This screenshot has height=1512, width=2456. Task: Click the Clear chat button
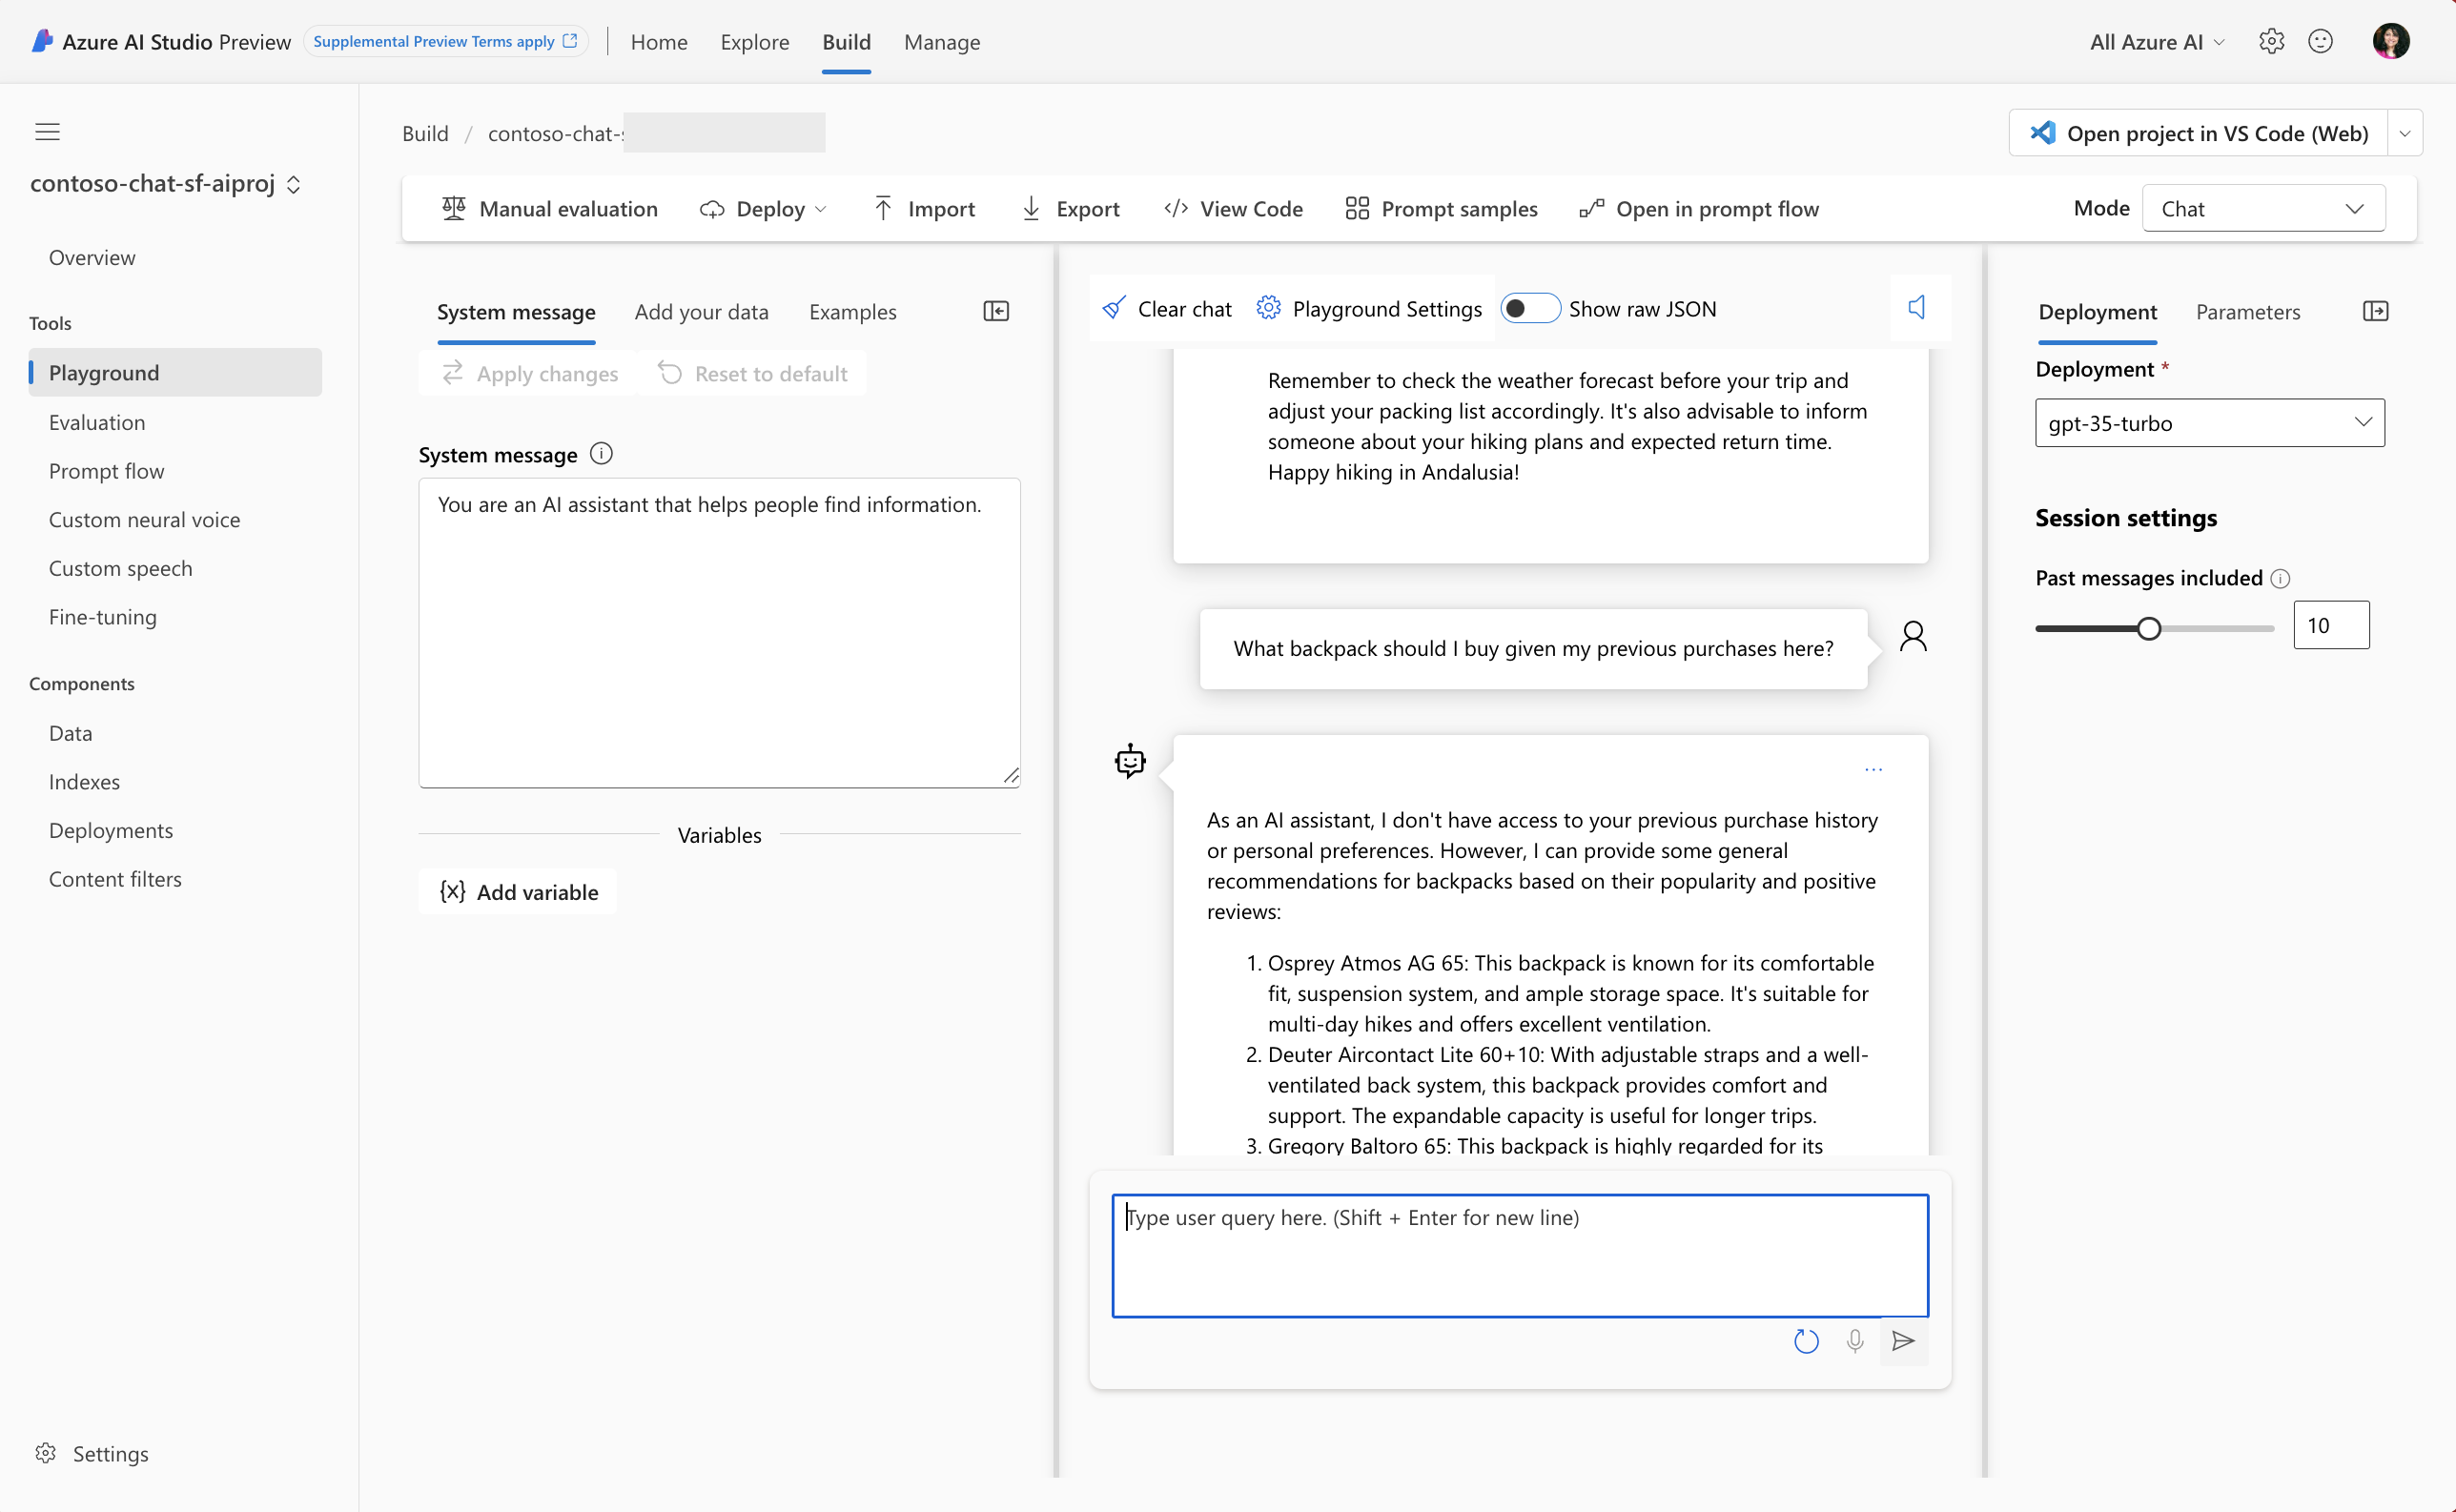[x=1166, y=309]
